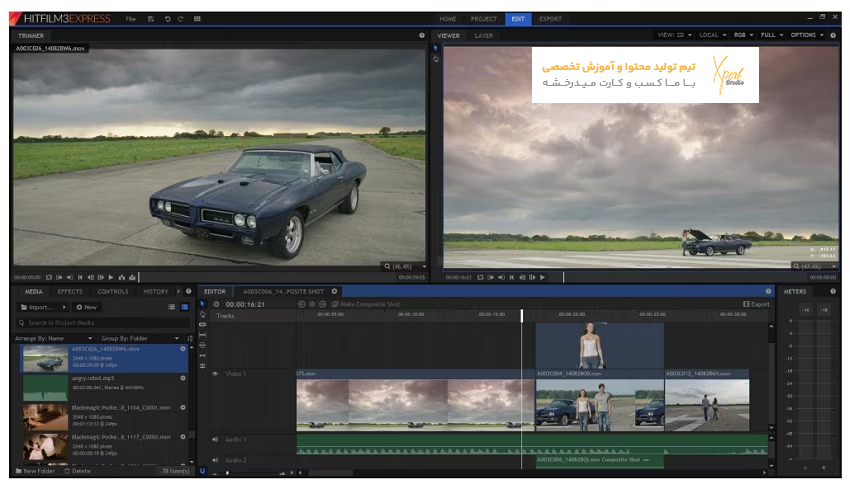Jump to start in the Viewer

[511, 277]
